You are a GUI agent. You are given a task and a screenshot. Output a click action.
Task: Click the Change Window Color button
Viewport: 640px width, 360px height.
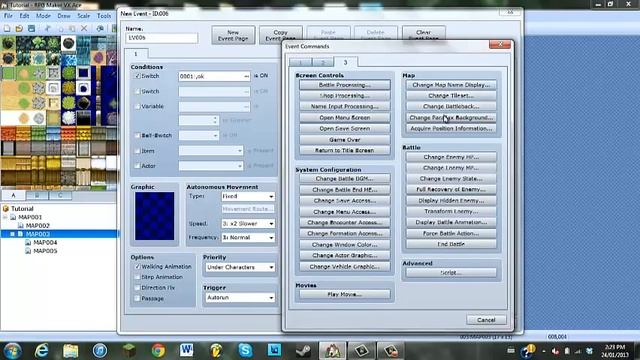(x=344, y=245)
